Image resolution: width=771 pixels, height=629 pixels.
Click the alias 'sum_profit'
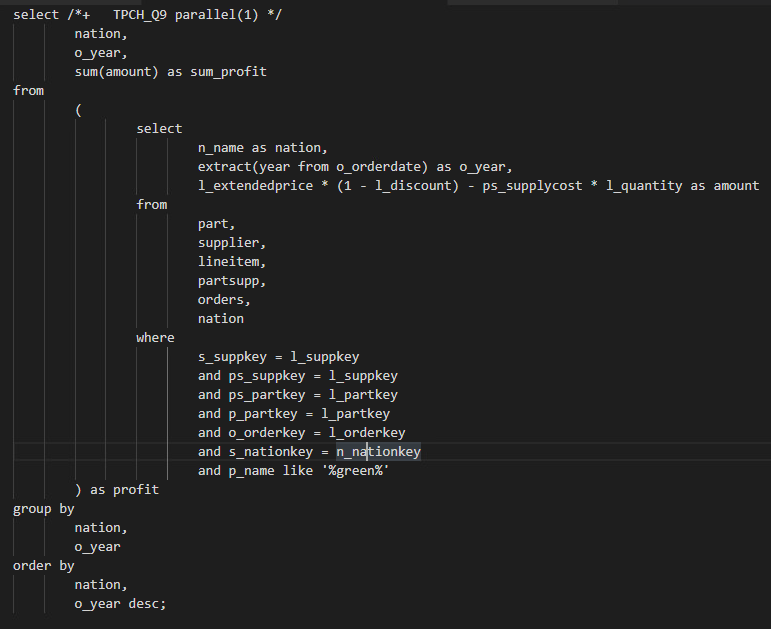pyautogui.click(x=228, y=72)
